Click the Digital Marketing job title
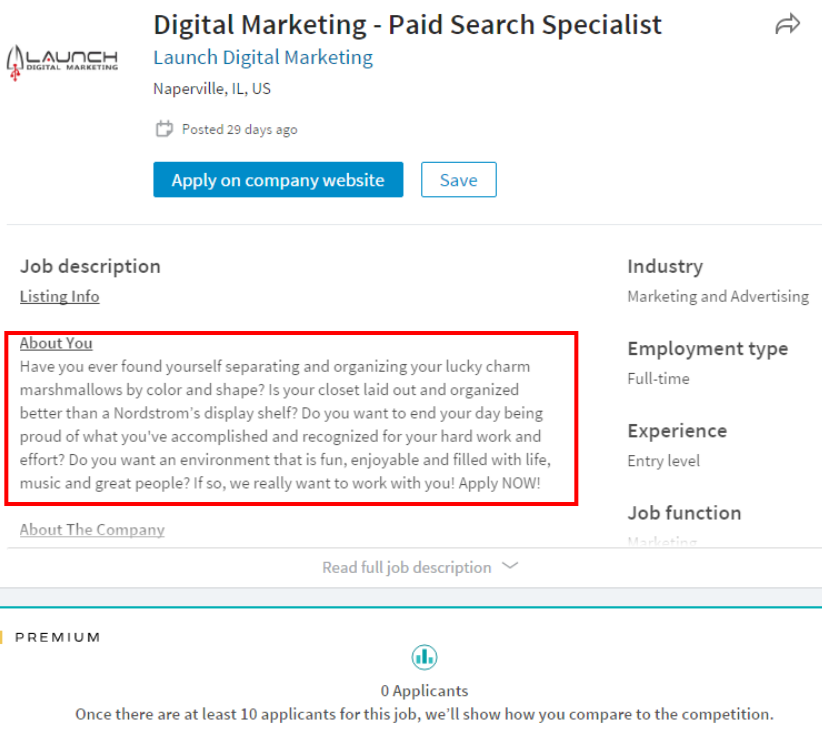822x739 pixels. 407,24
